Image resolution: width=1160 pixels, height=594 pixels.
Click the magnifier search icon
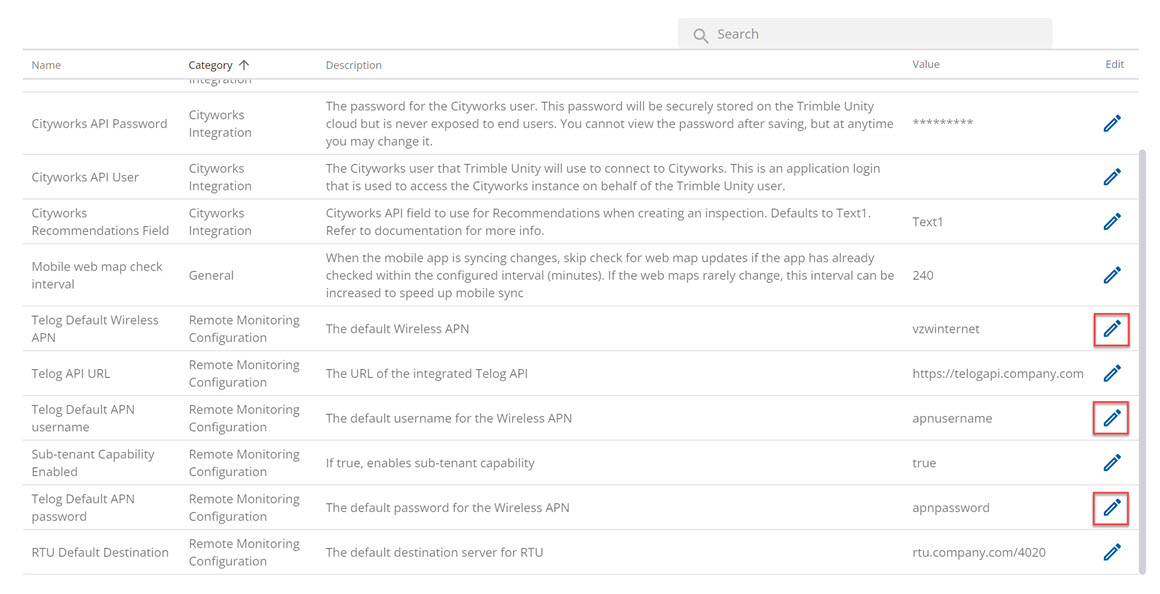[x=700, y=35]
